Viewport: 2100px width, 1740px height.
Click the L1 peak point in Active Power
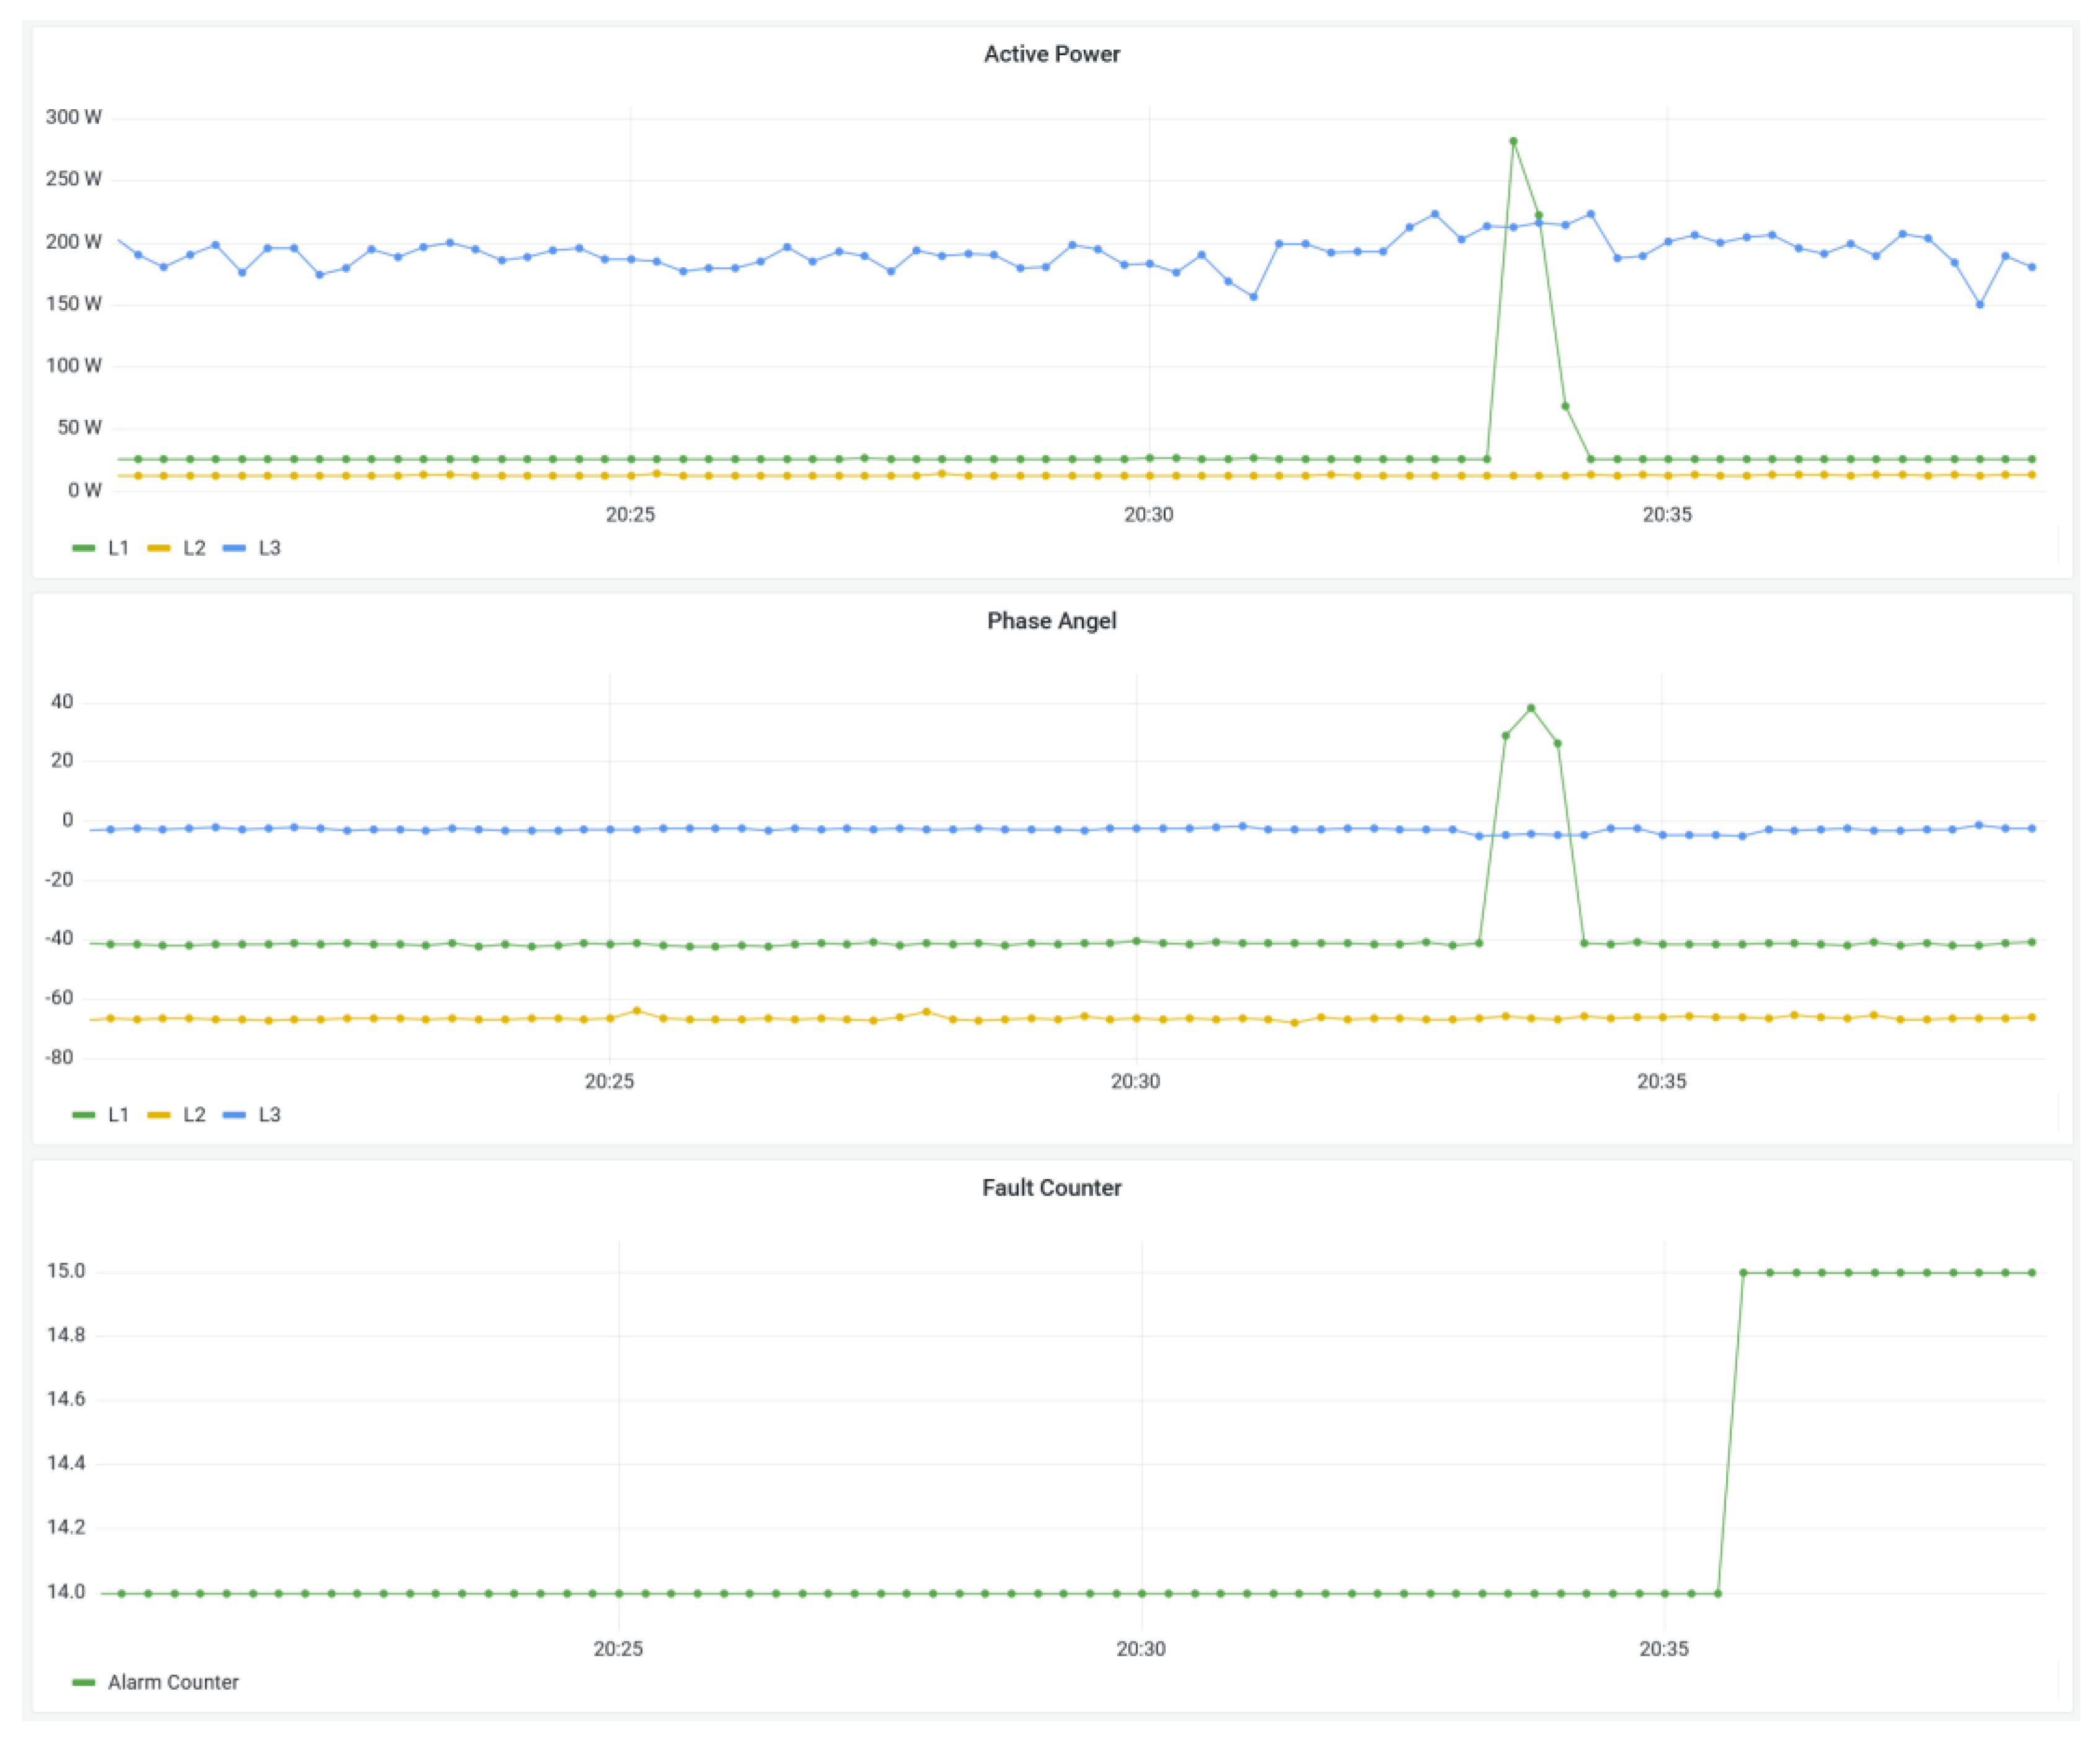point(1513,142)
